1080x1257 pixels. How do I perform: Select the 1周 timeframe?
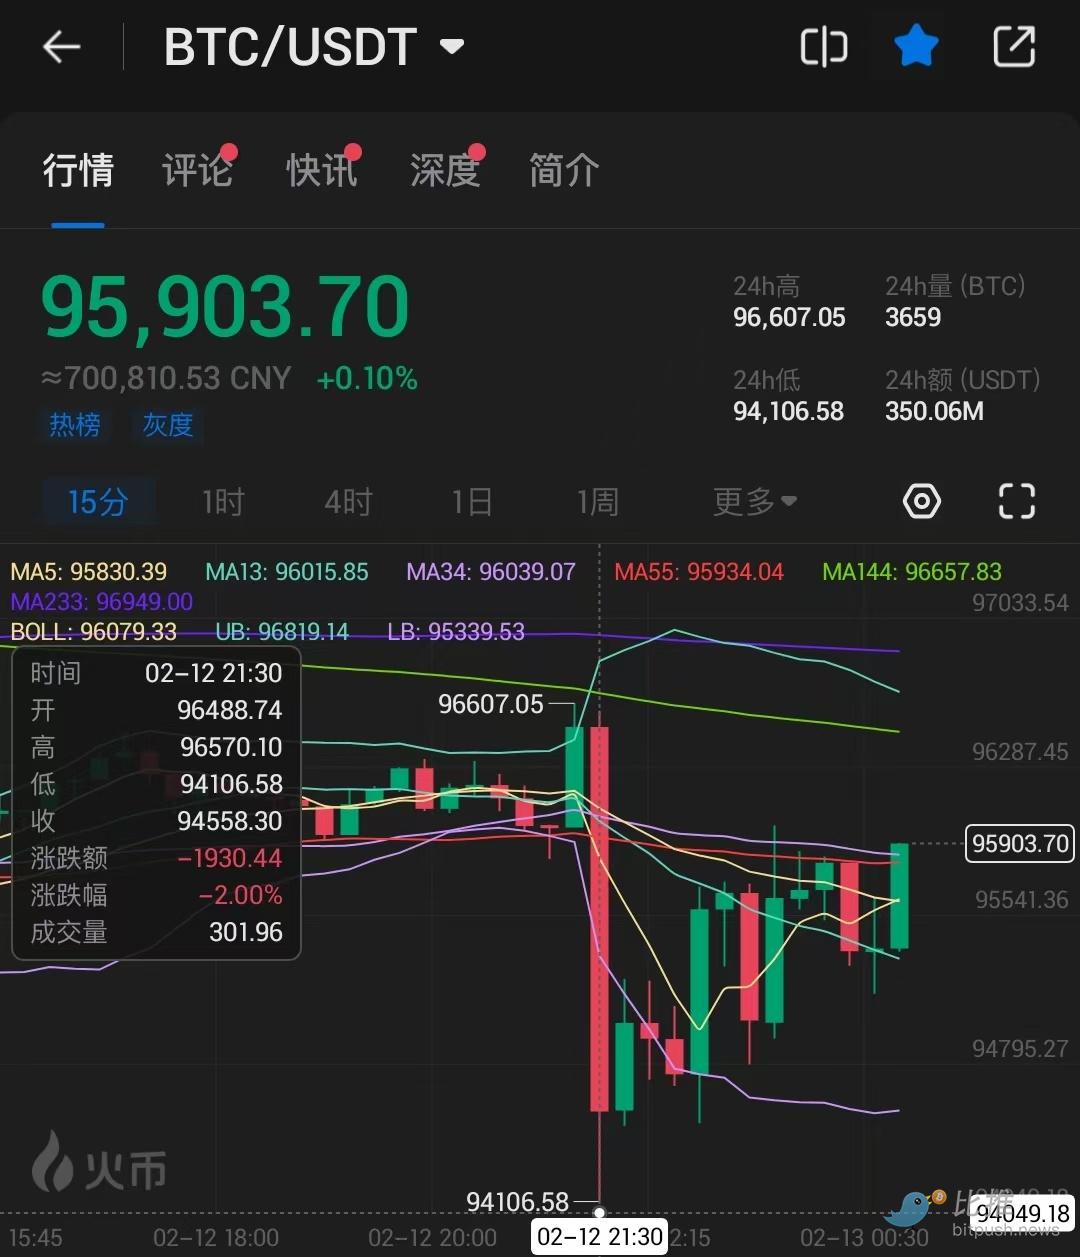597,501
